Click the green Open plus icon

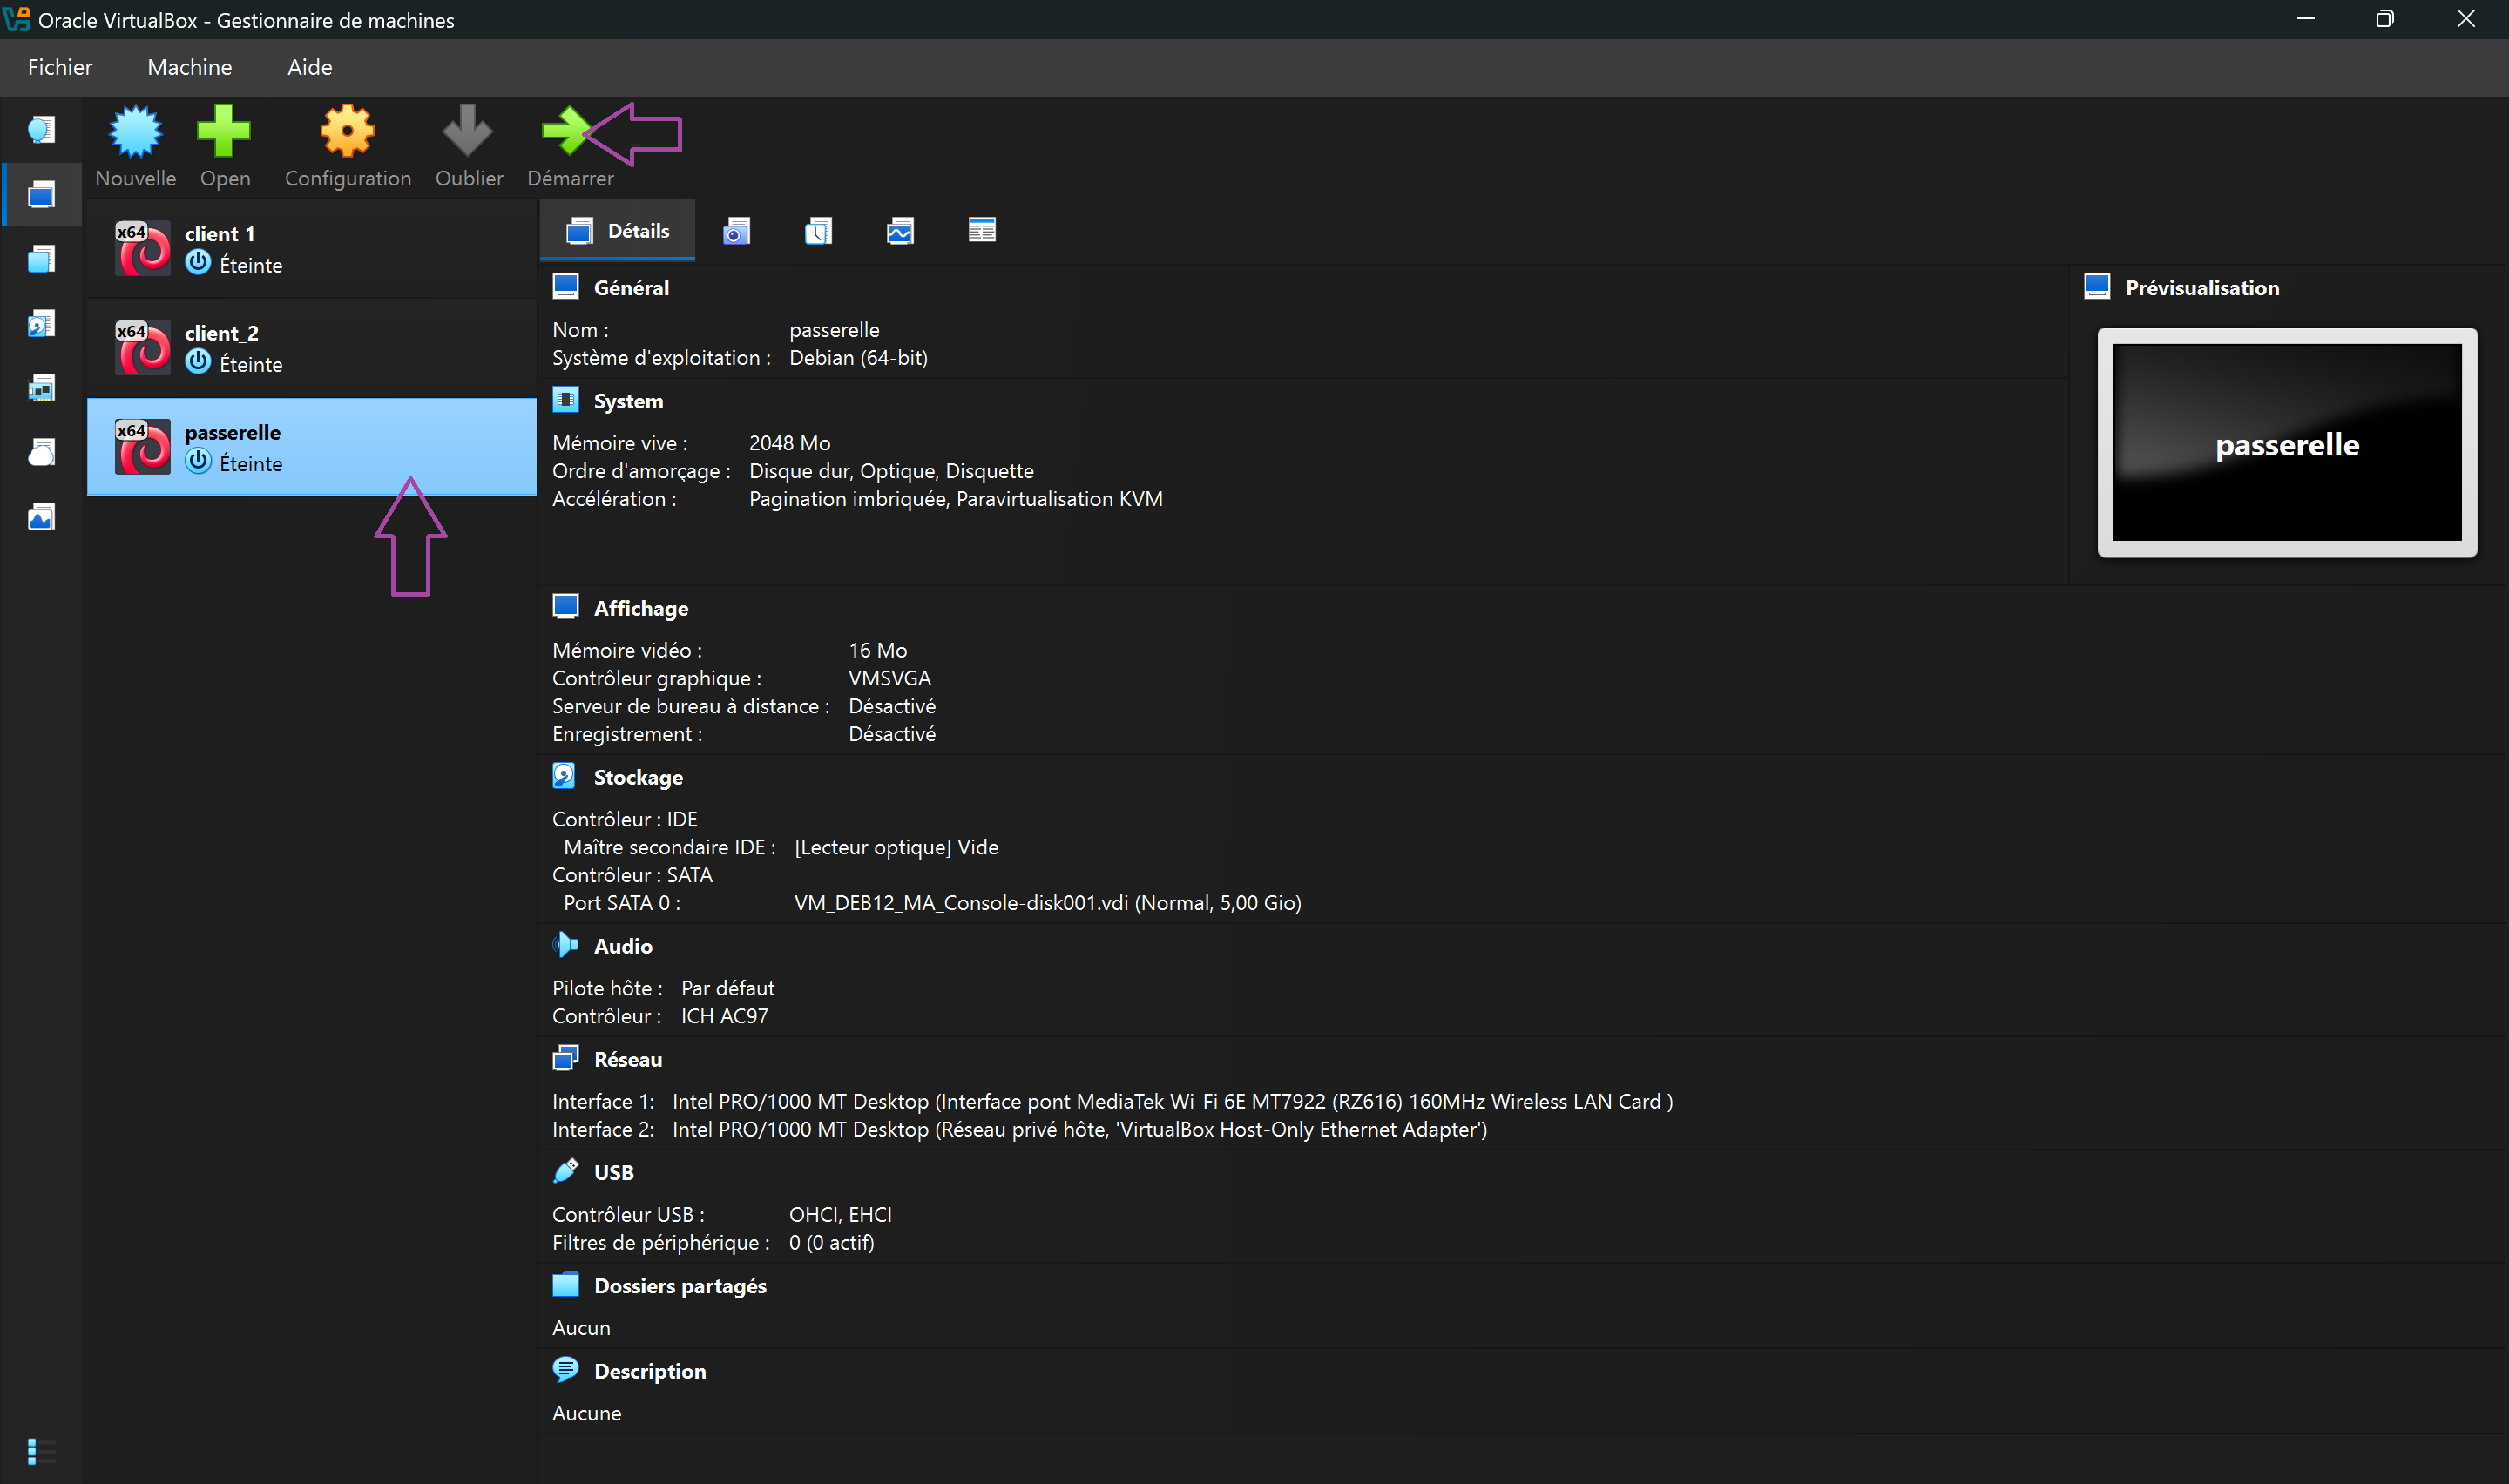click(224, 133)
